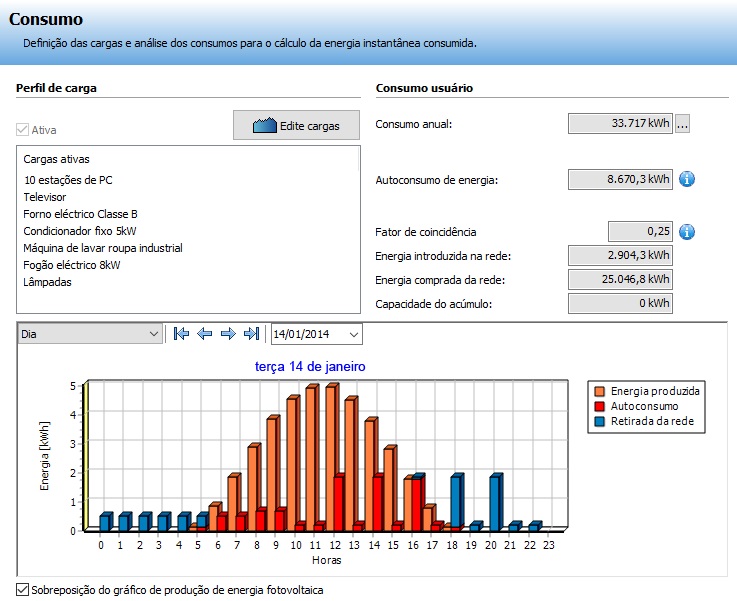Click the red Autoconsumo legend swatch
Screen dimensions: 737x601
click(x=599, y=406)
